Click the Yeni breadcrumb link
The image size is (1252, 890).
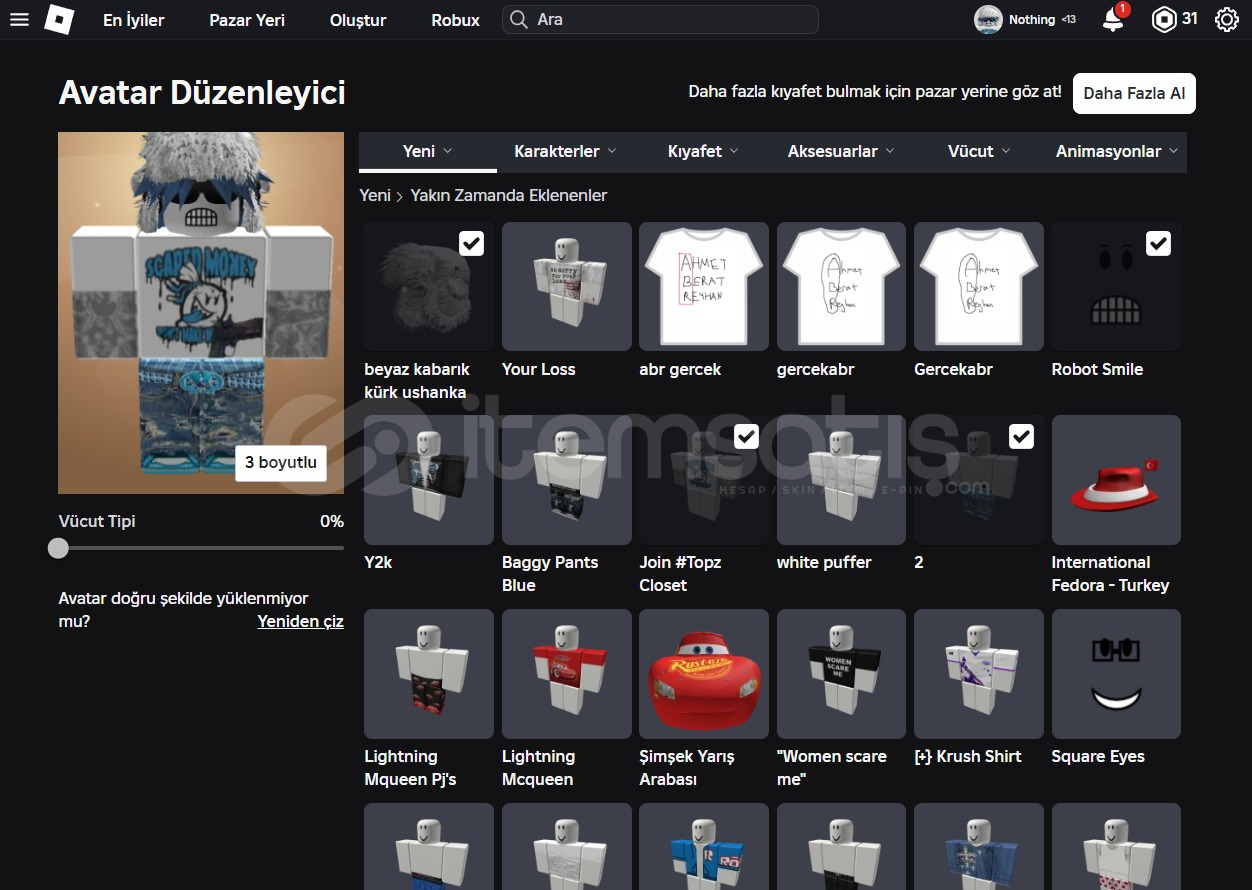[x=375, y=195]
